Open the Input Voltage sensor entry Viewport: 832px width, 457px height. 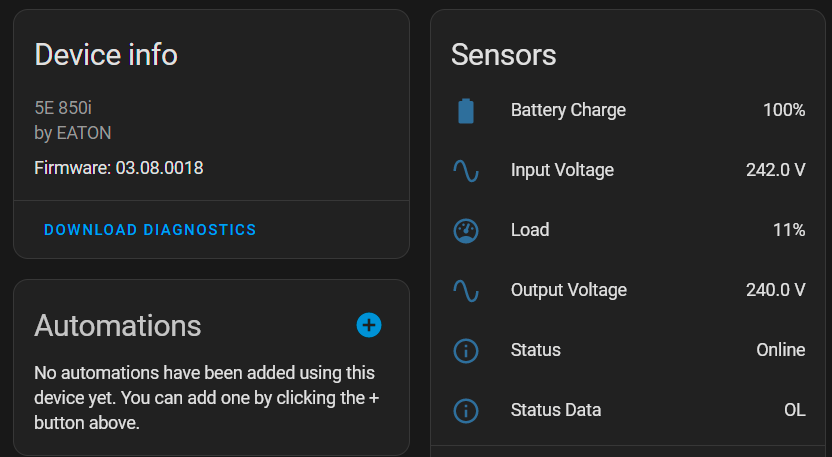click(x=628, y=170)
